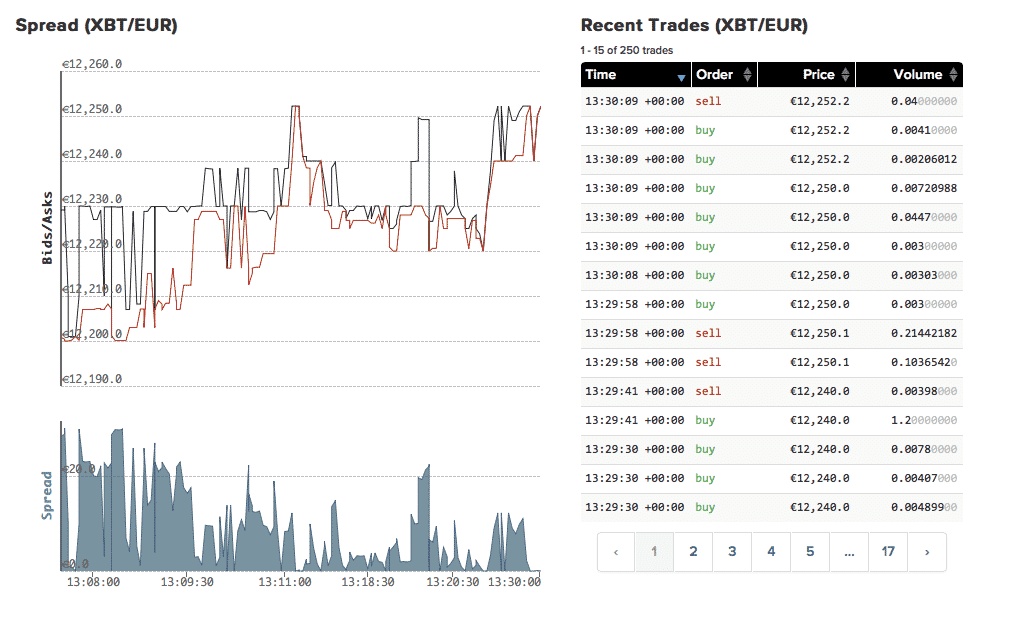Click the 13:30:00 time axis label
Screen dimensions: 1017x618
pyautogui.click(x=514, y=582)
